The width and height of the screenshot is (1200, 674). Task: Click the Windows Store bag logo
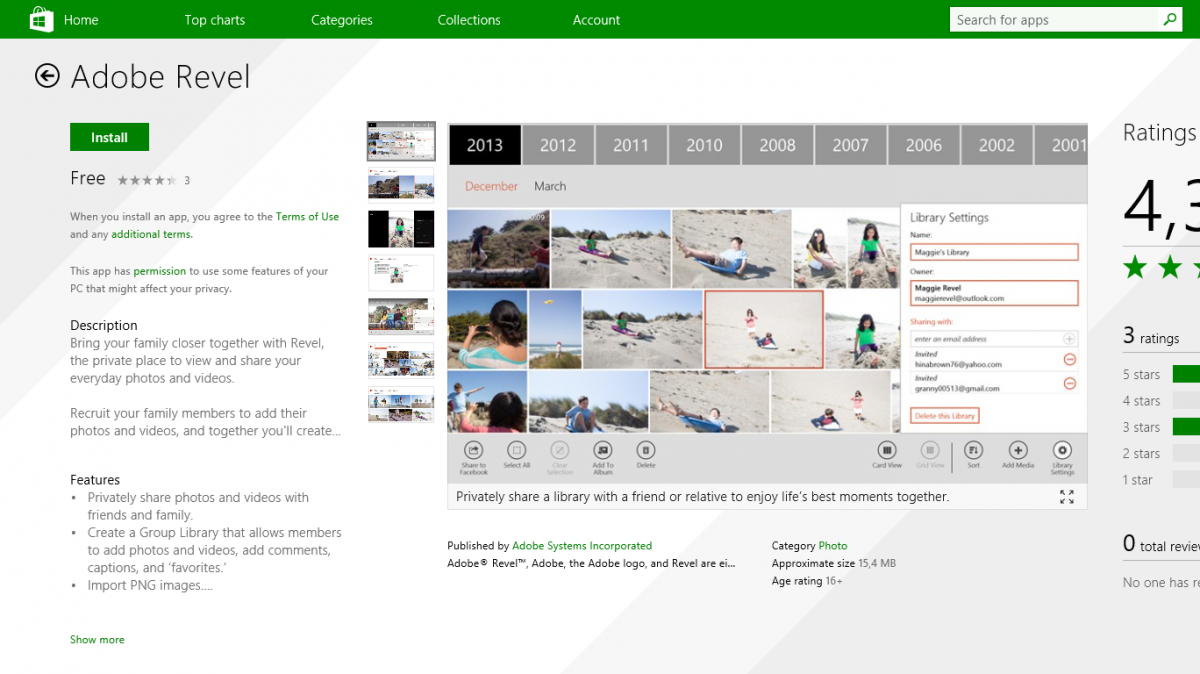[x=41, y=19]
